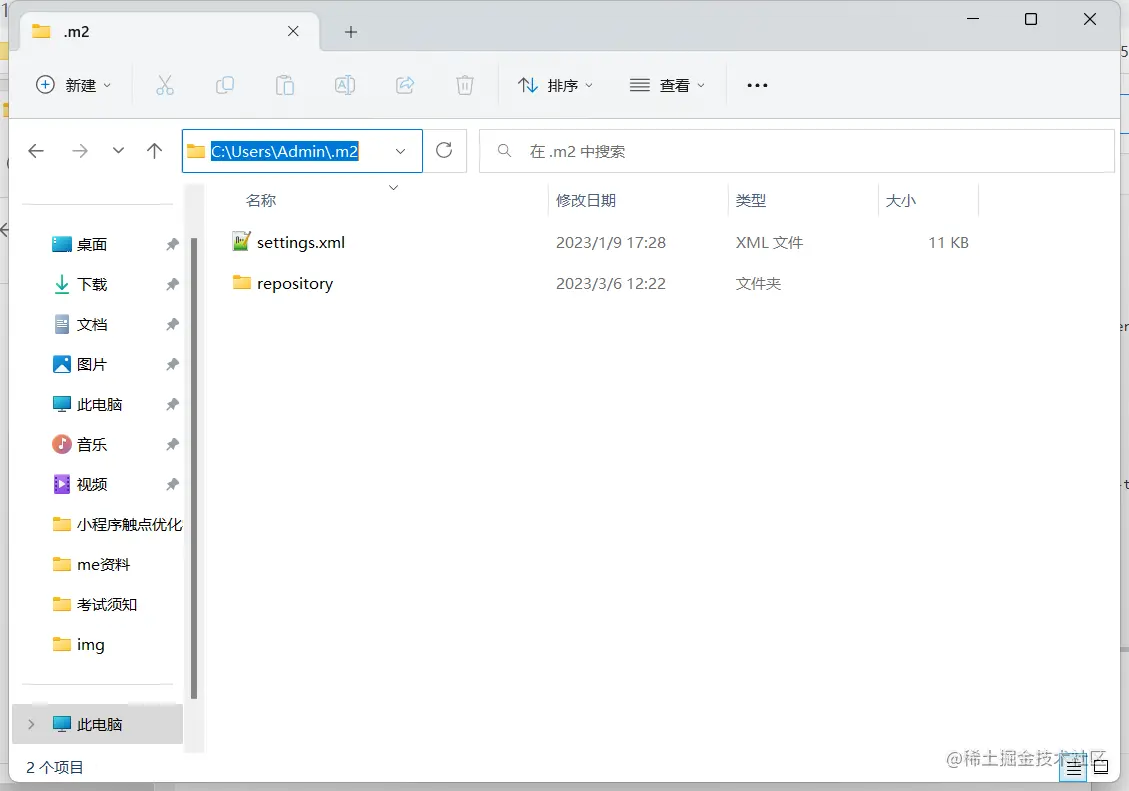Screen dimensions: 1129x791
Task: Click the repository folder icon
Action: 241,282
